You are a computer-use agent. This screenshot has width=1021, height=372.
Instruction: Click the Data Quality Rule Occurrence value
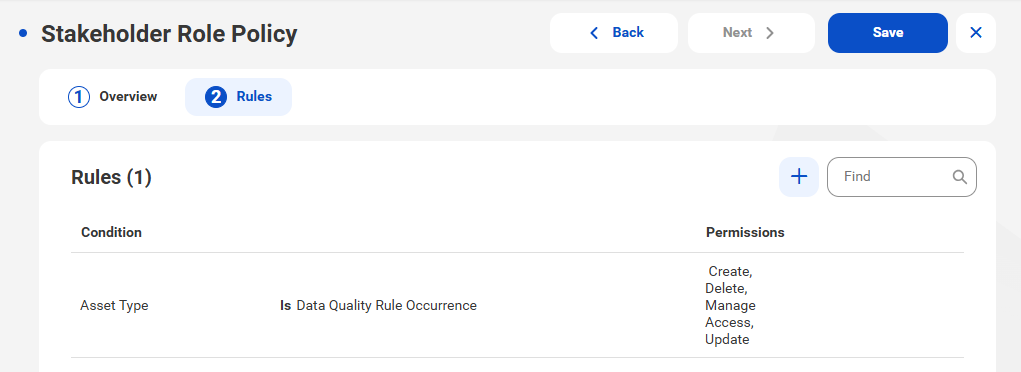coord(386,305)
